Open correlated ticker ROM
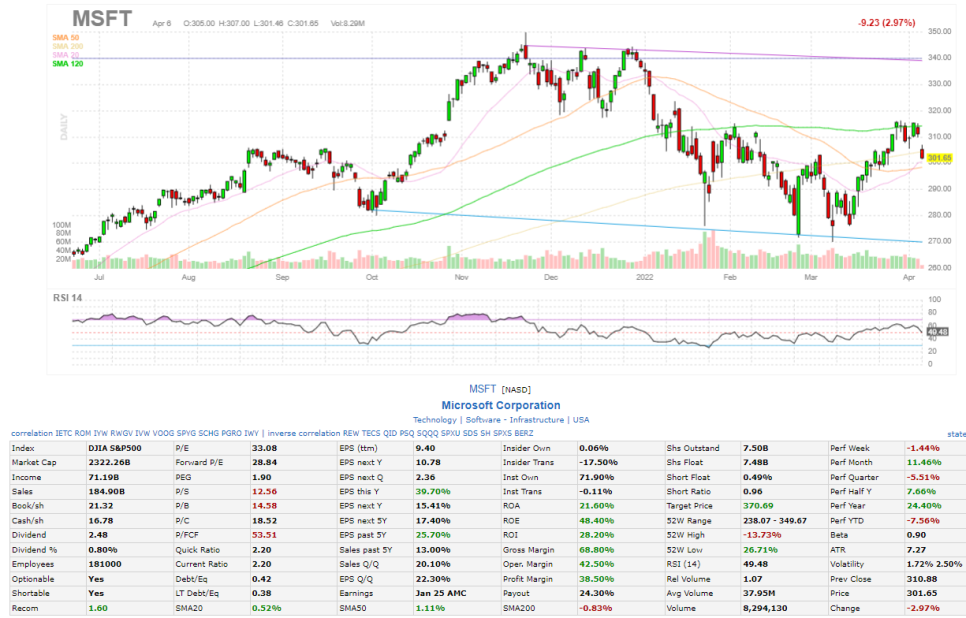The image size is (966, 618). click(x=83, y=433)
